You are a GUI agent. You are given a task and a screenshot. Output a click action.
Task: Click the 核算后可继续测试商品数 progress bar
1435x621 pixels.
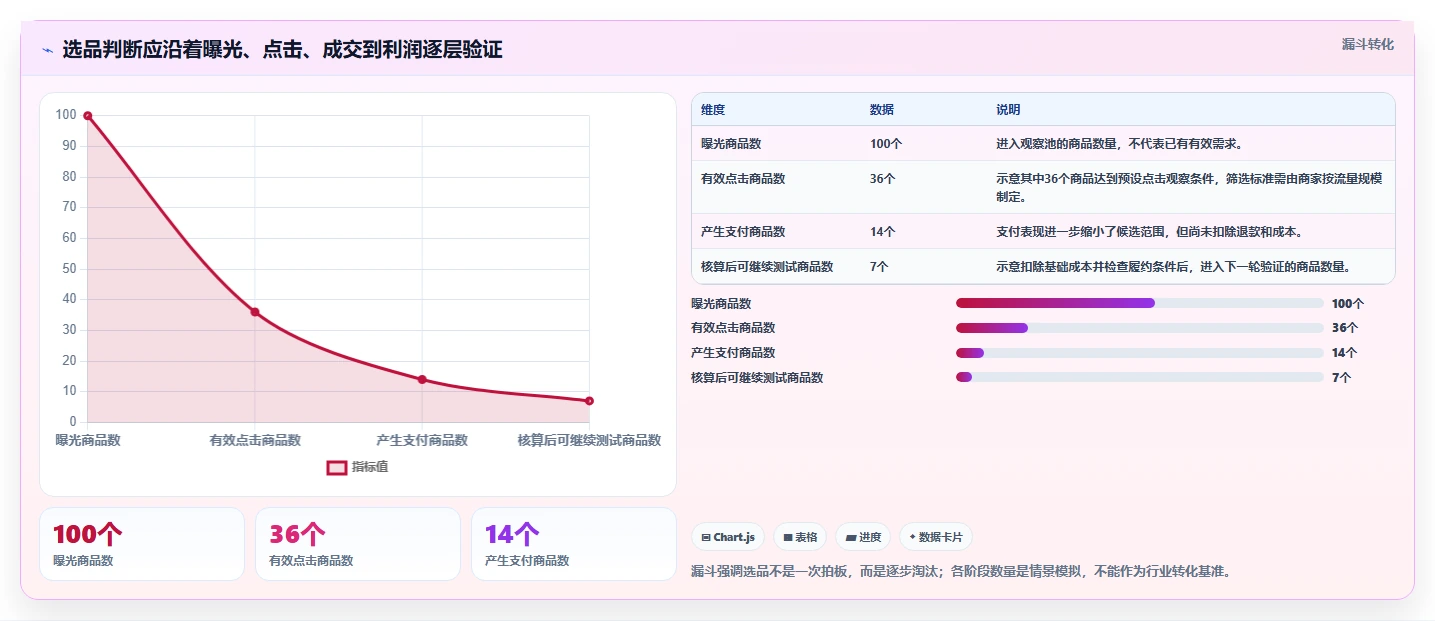(x=1140, y=377)
